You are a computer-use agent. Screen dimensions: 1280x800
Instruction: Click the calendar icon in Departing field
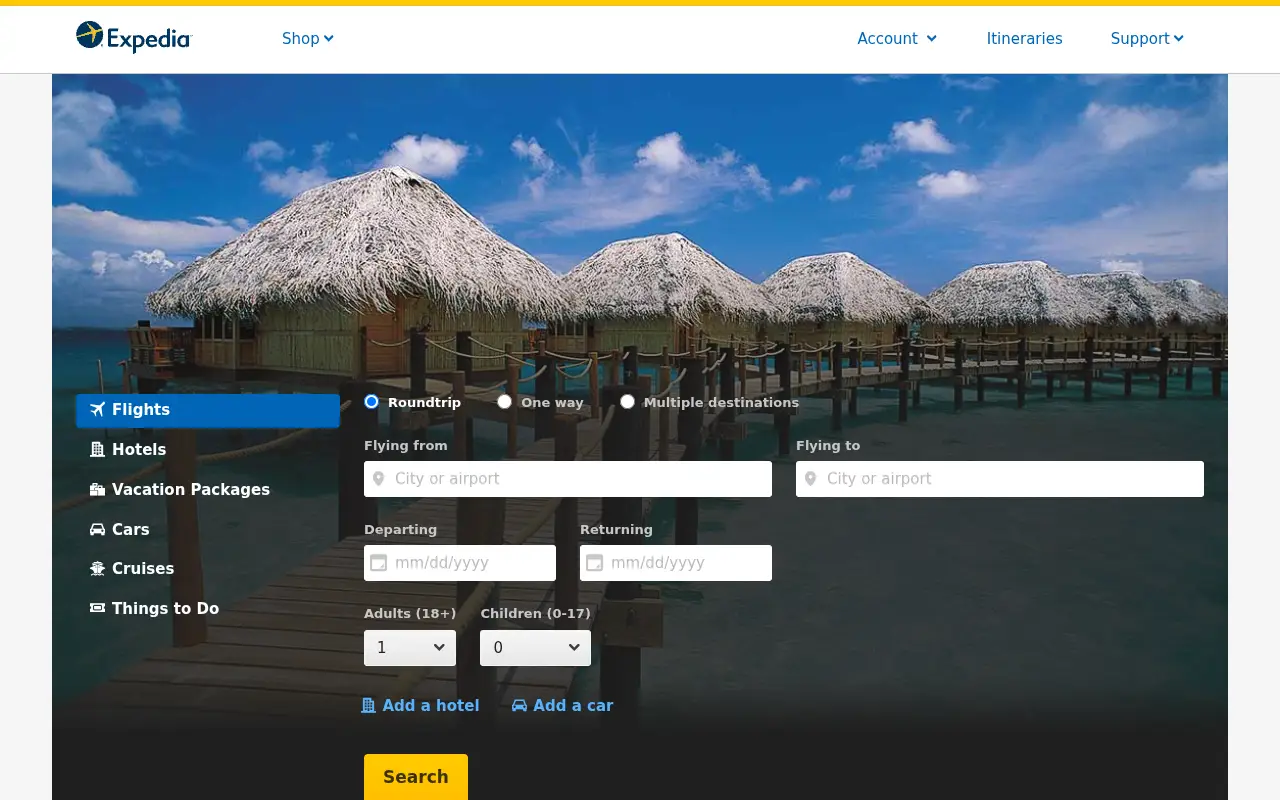tap(378, 563)
